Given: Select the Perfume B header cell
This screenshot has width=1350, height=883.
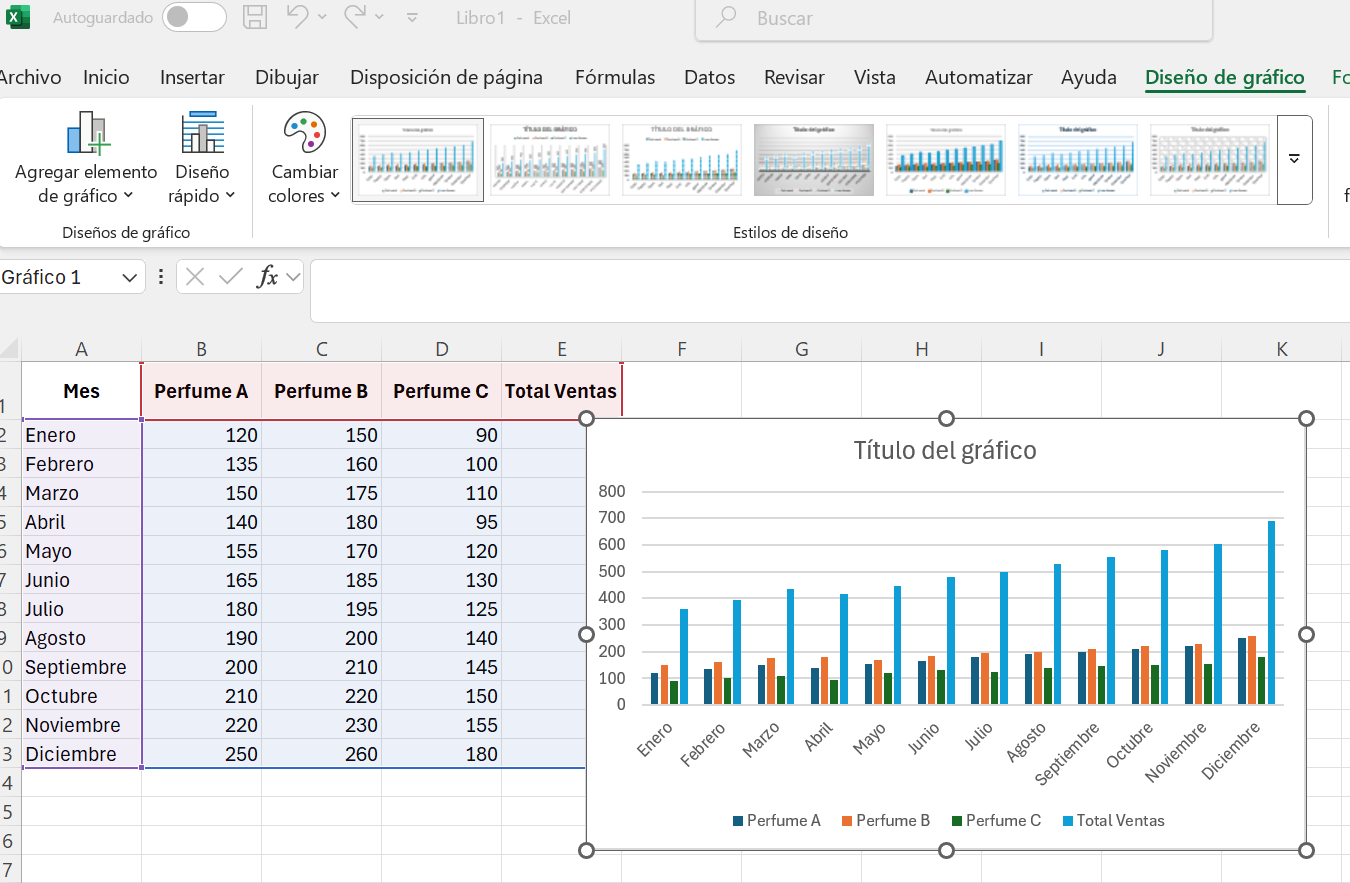Looking at the screenshot, I should coord(321,391).
